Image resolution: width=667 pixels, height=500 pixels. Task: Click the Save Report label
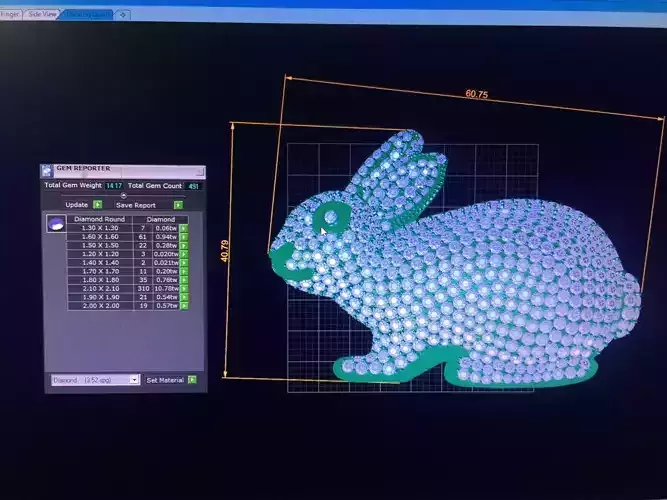(136, 205)
